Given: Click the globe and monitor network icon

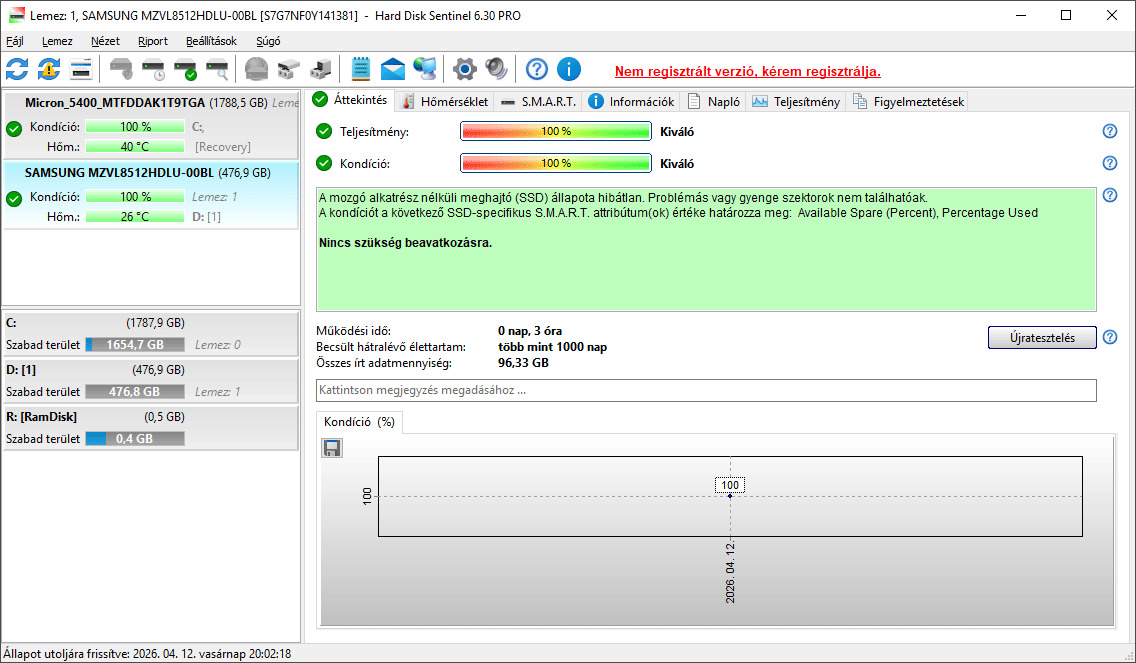Looking at the screenshot, I should (425, 70).
